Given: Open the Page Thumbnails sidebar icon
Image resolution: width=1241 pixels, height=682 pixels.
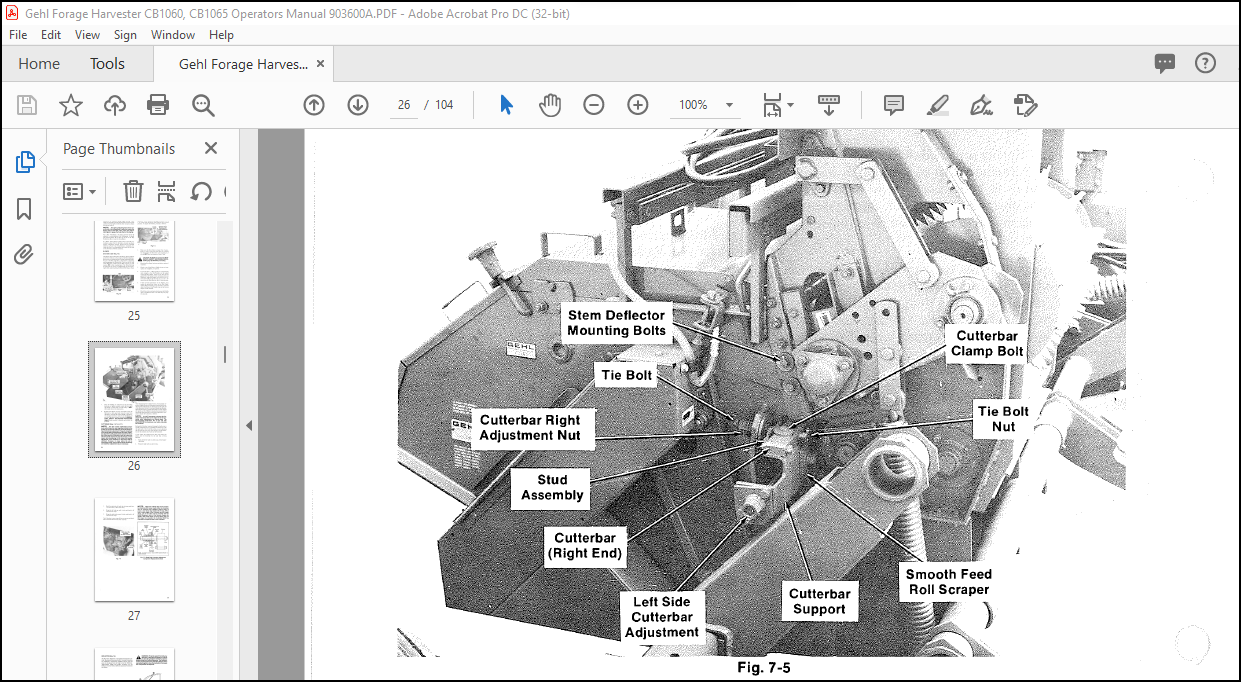Looking at the screenshot, I should coord(25,162).
